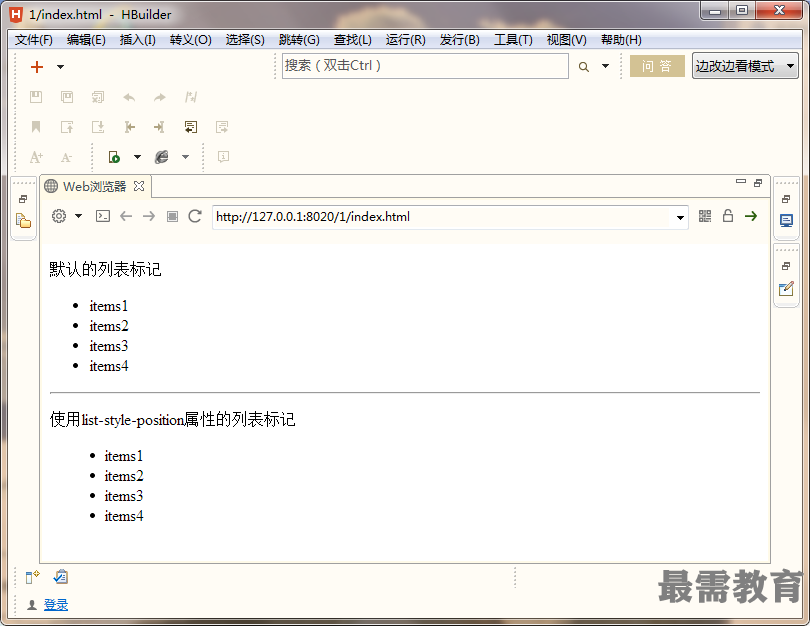Click the 登录 login link
This screenshot has height=626, width=810.
tap(56, 604)
